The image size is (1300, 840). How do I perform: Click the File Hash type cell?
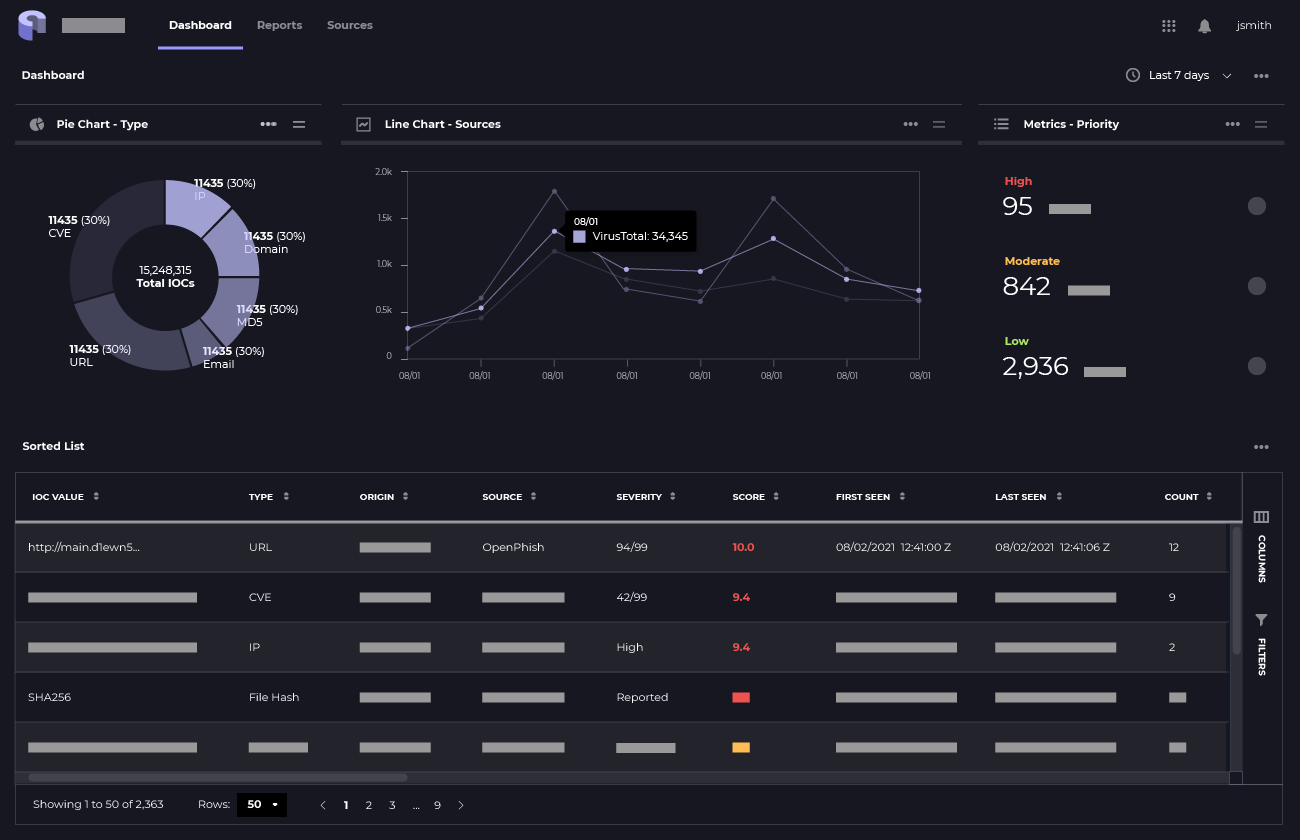click(x=274, y=697)
